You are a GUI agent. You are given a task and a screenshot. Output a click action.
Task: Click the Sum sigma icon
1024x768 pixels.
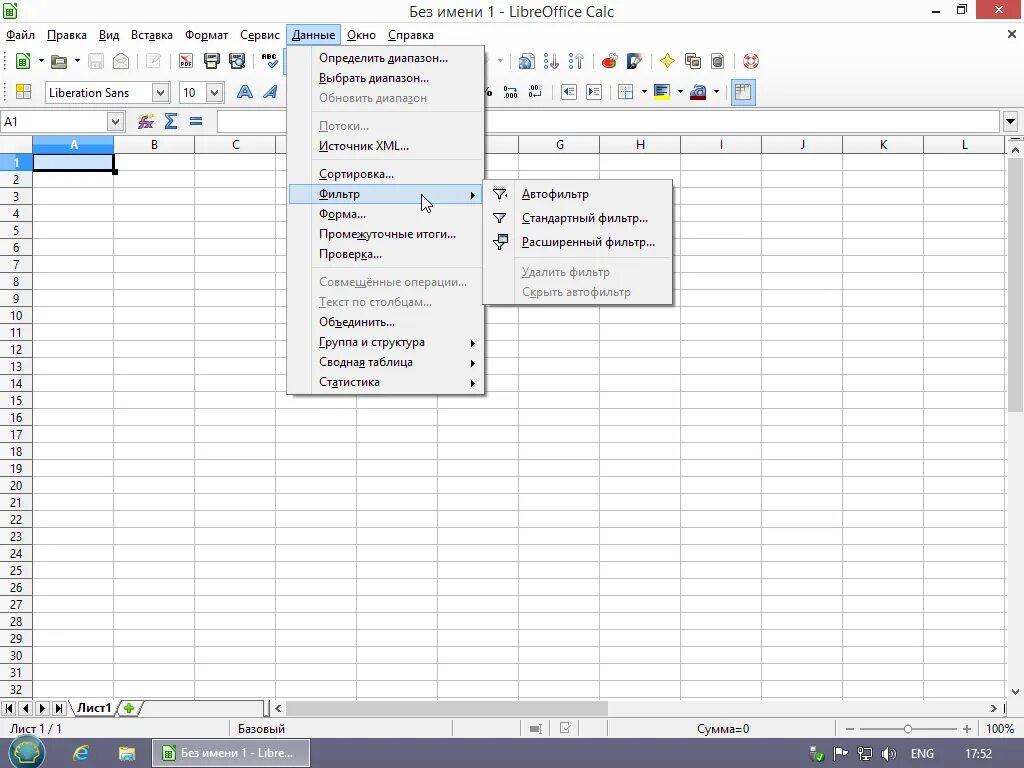coord(170,121)
